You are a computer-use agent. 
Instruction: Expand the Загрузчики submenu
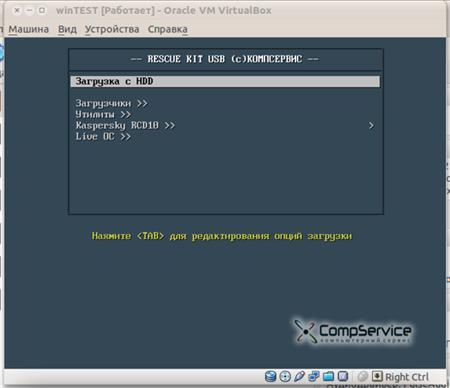(x=111, y=103)
